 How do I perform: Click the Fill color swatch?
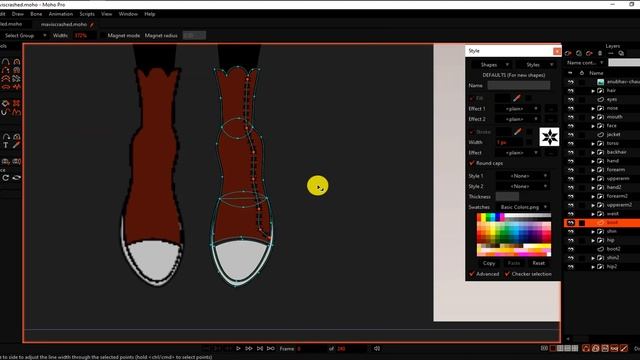[x=502, y=98]
